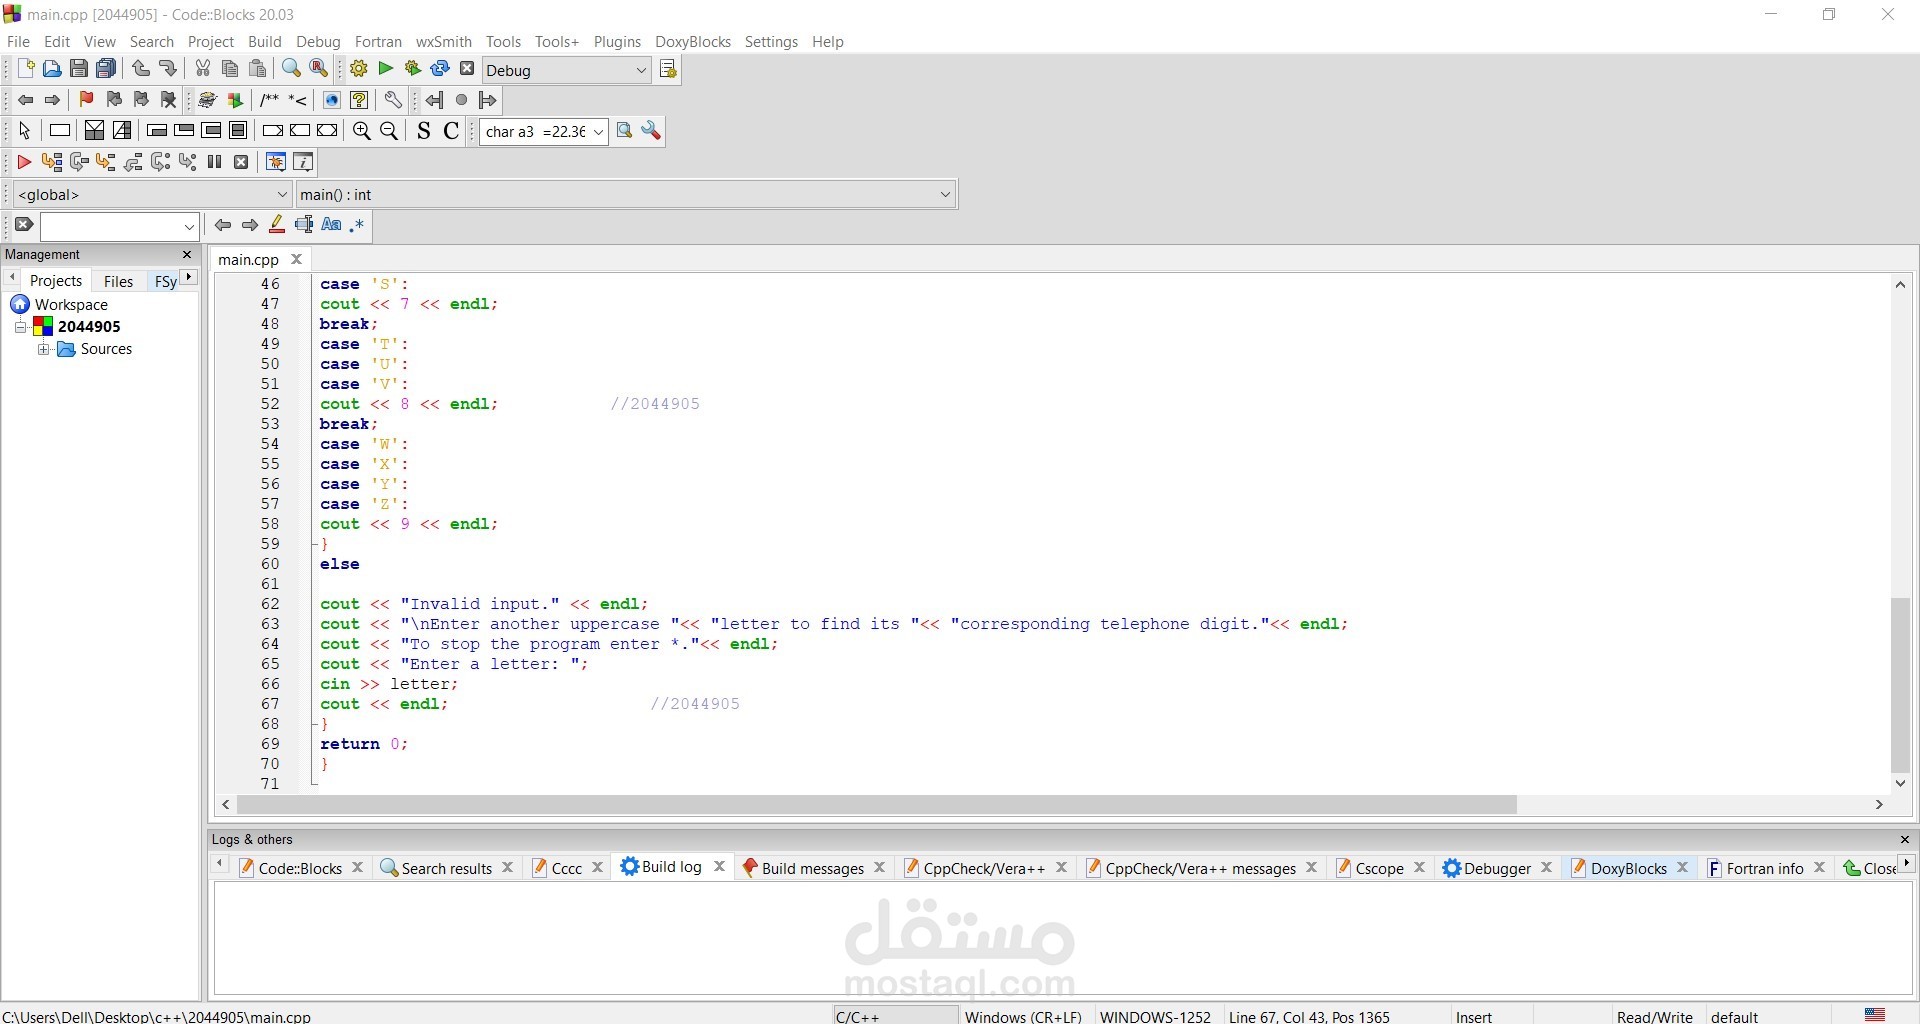The height and width of the screenshot is (1024, 1920).
Task: Show more Management tabs with right arrow
Action: (x=189, y=277)
